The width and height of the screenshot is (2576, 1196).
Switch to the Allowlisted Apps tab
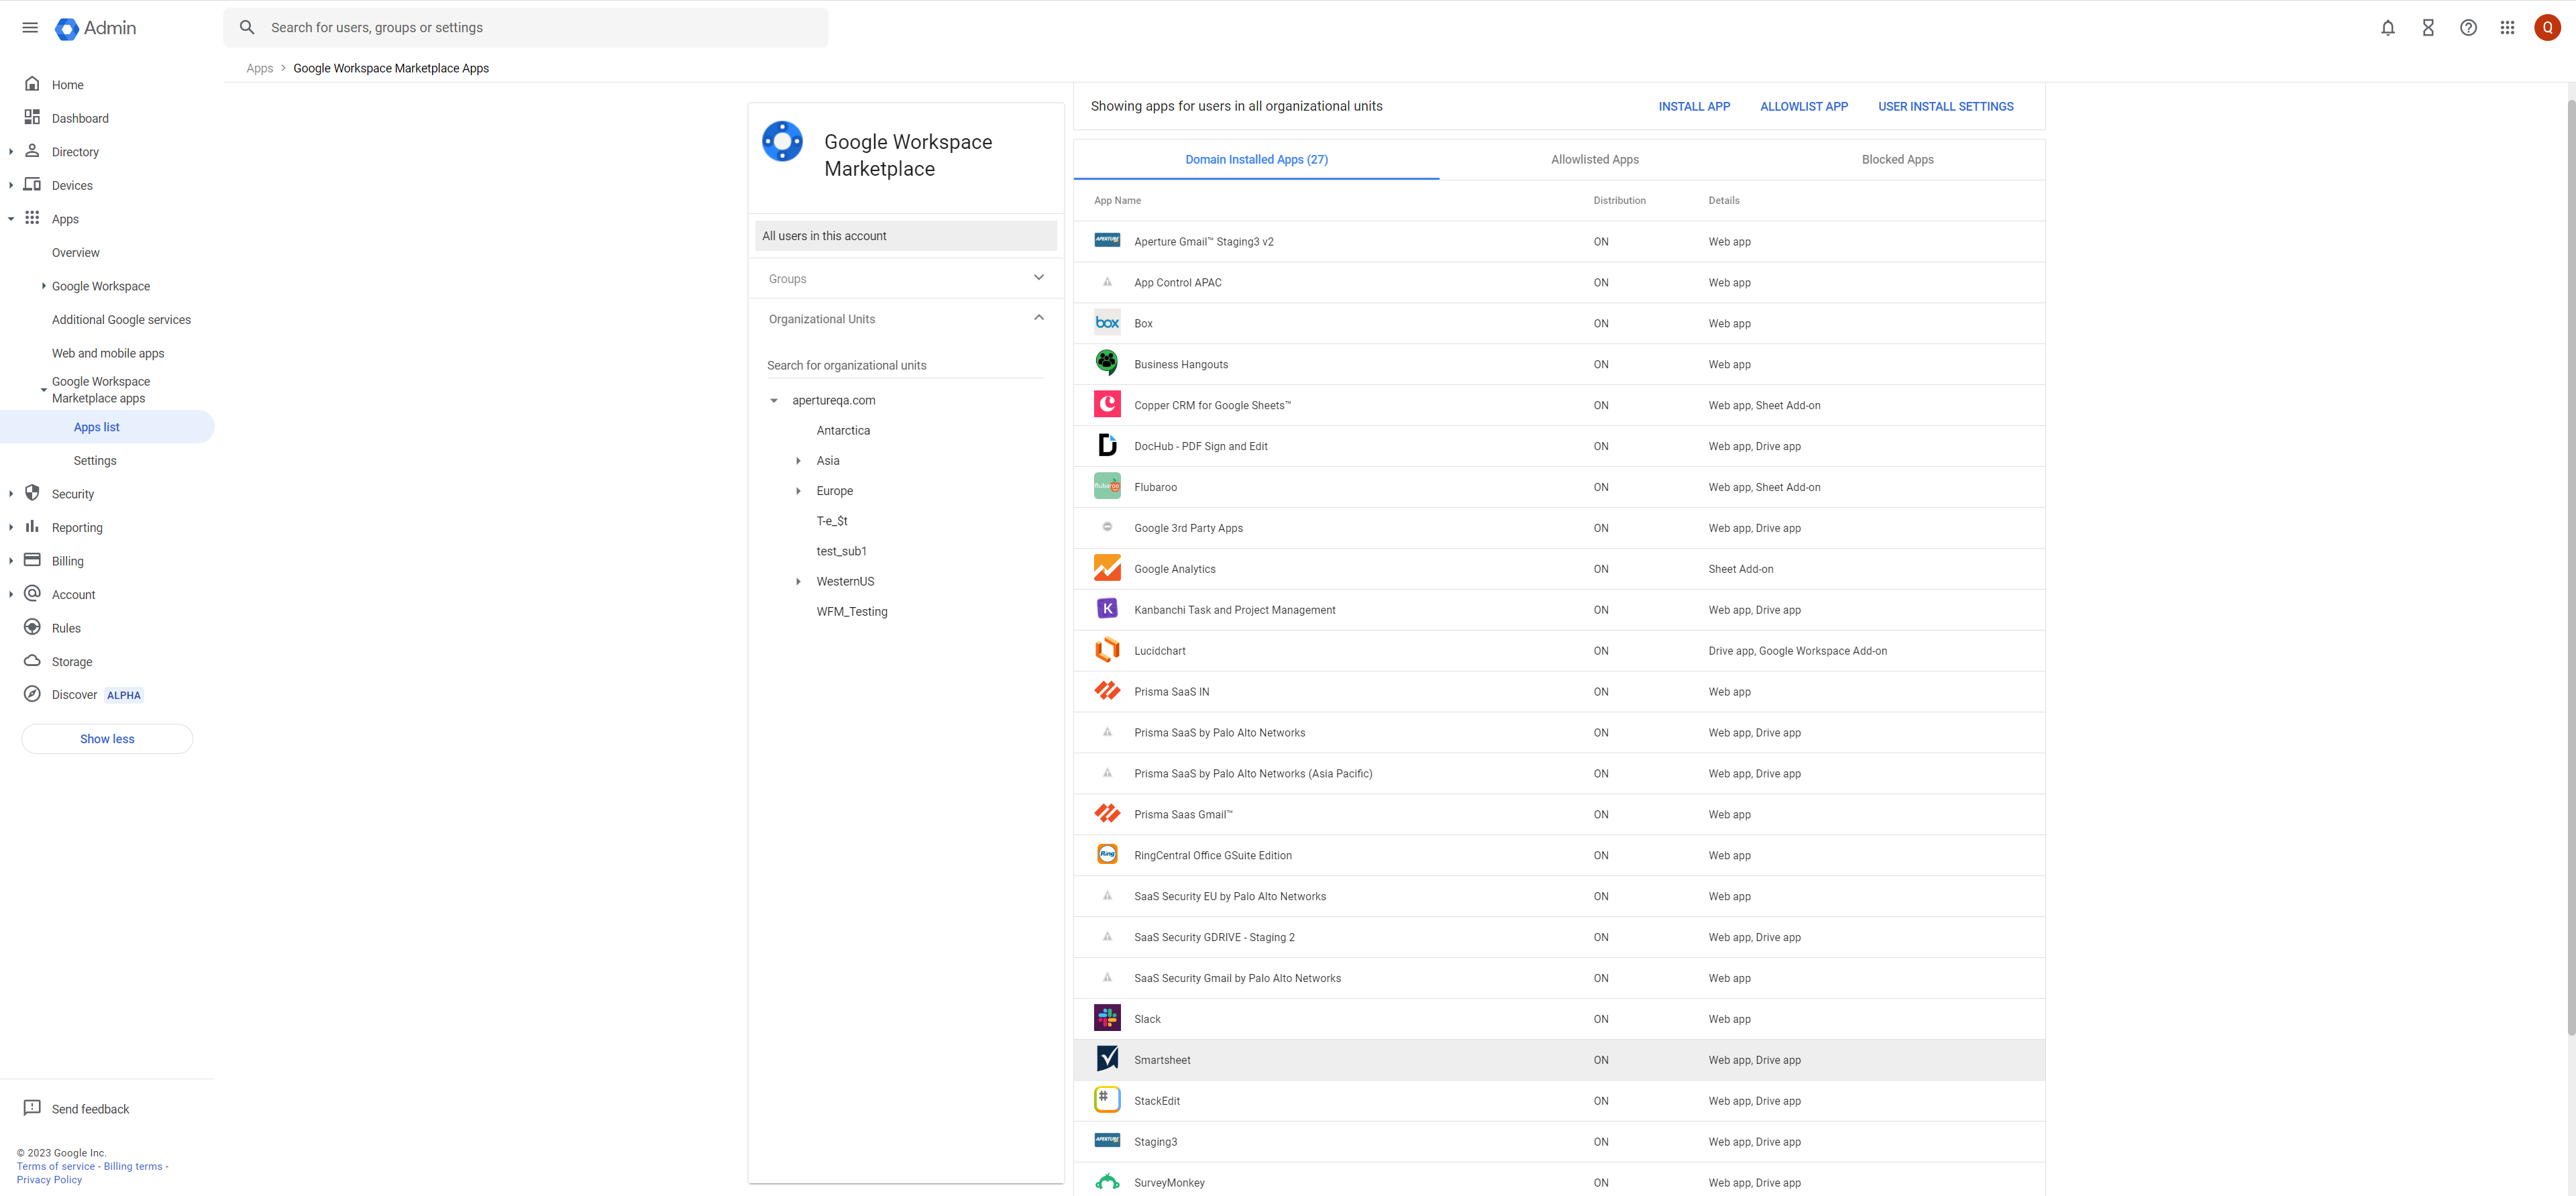coord(1594,159)
